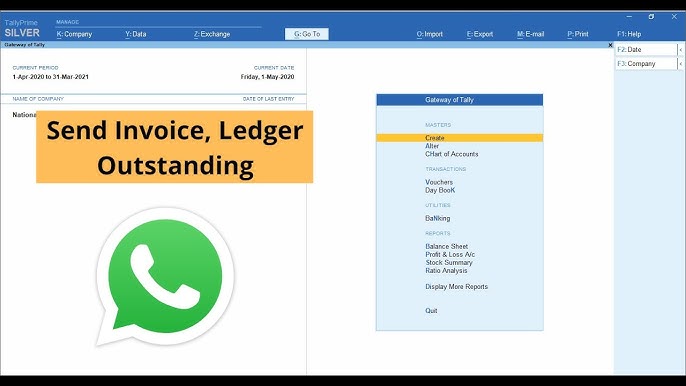Screen dimensions: 686x386
Task: Select Display More Reports
Action: click(456, 287)
